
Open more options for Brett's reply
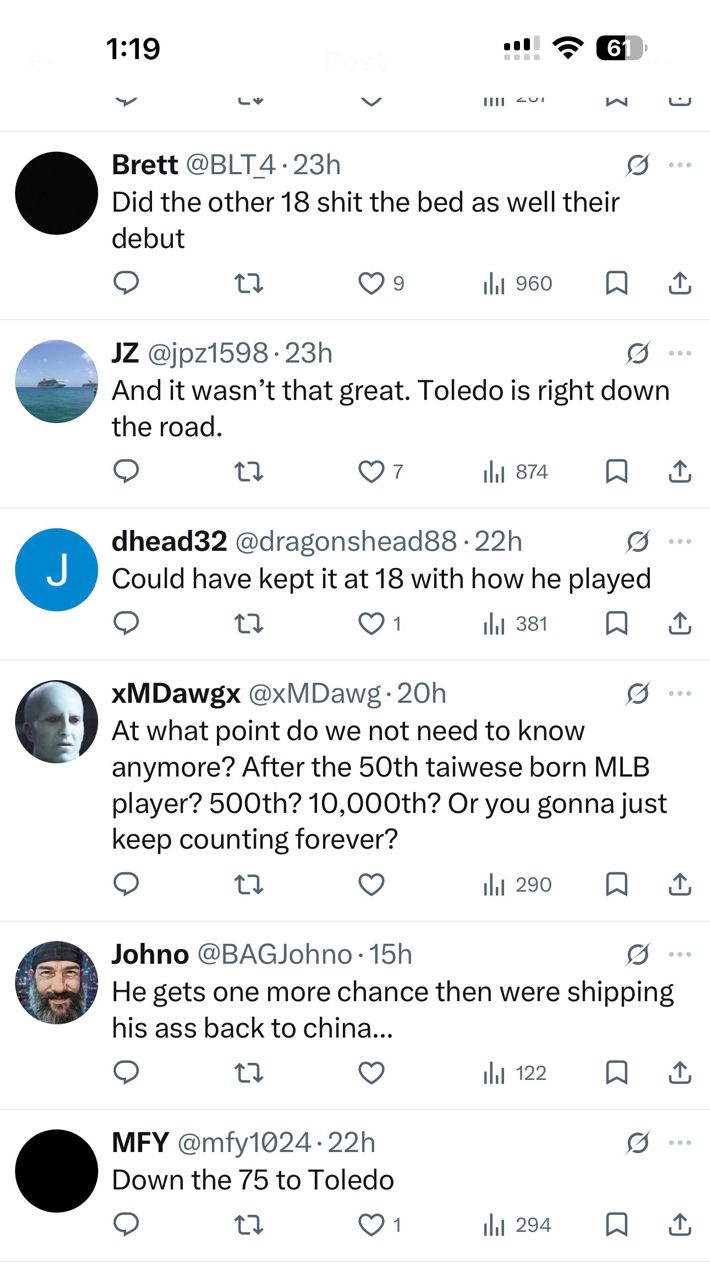680,164
